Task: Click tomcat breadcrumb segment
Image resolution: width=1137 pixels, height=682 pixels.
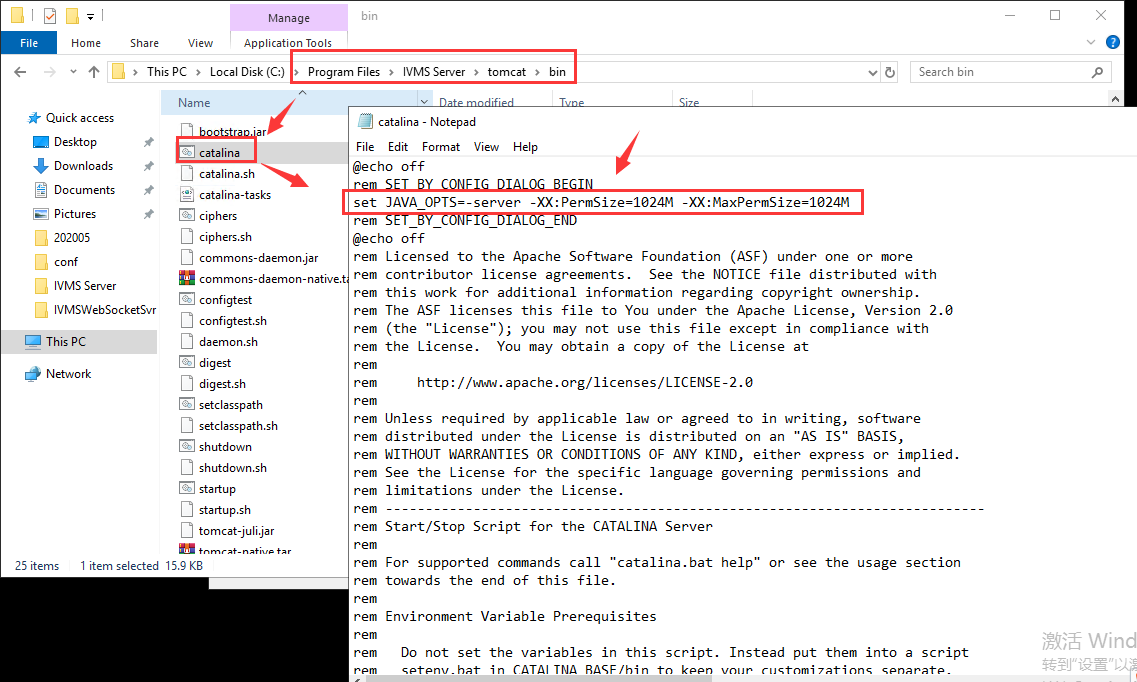Action: click(x=507, y=72)
